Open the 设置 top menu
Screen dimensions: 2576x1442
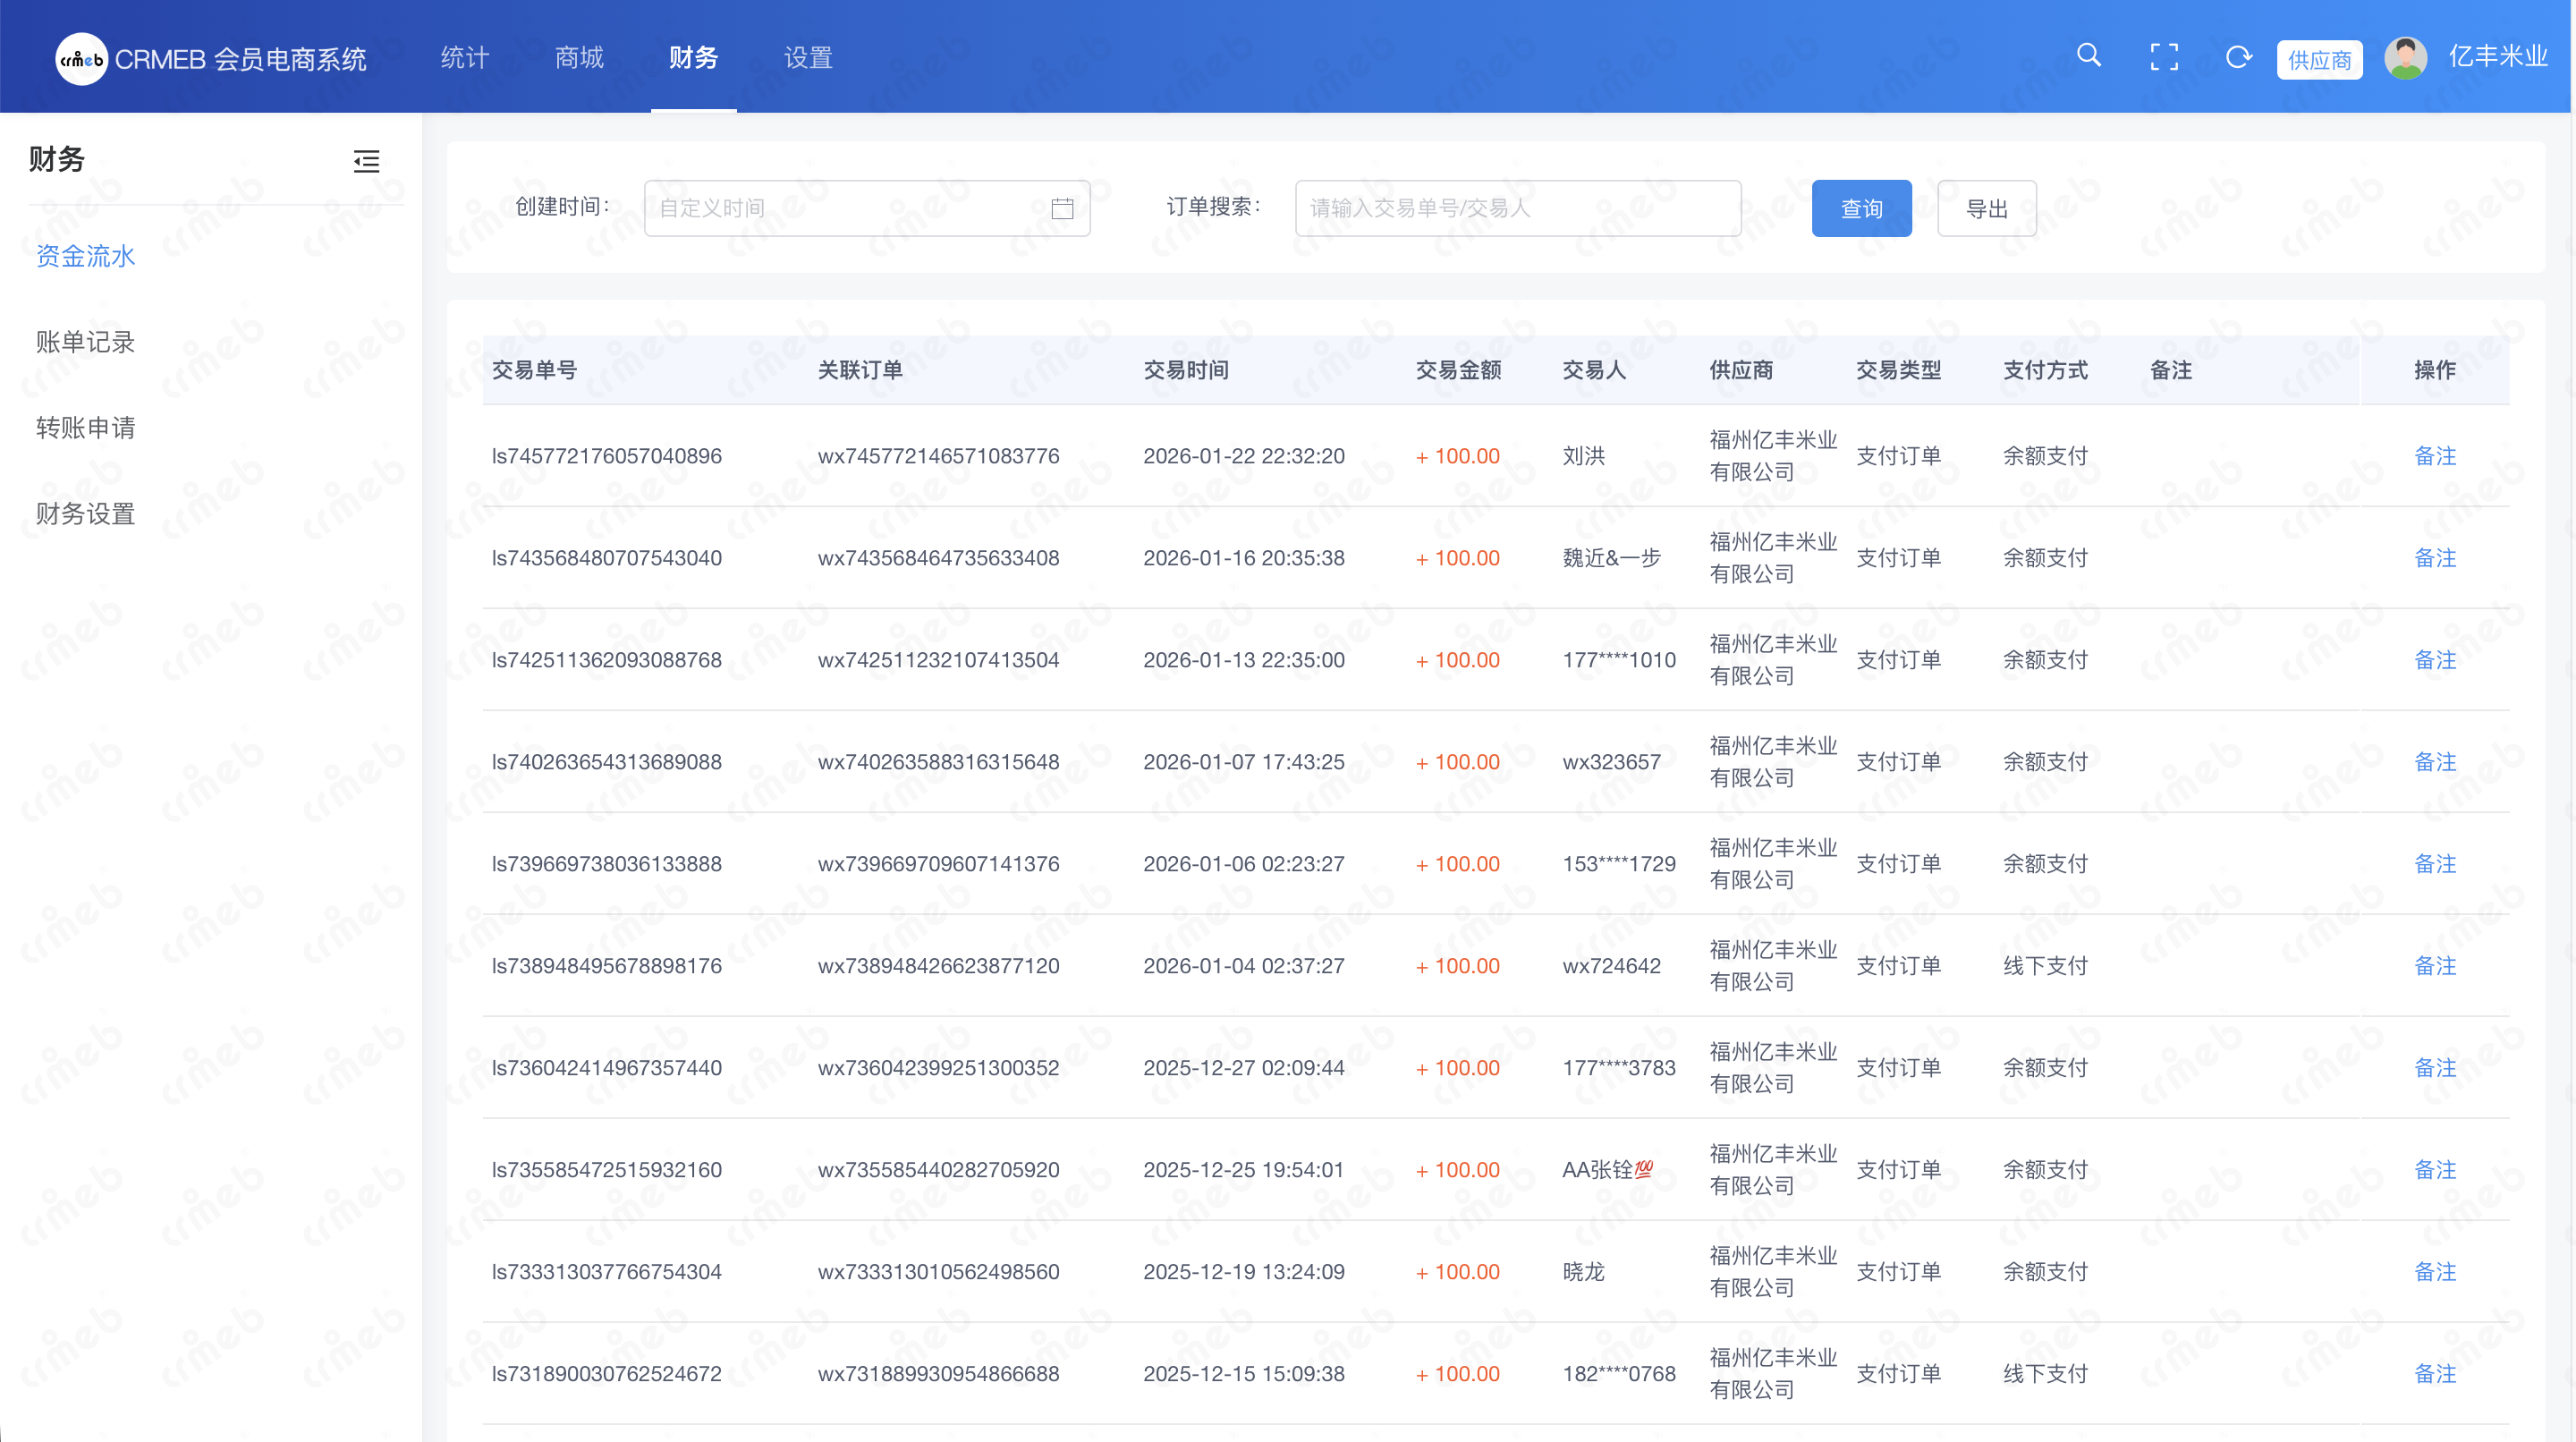808,58
